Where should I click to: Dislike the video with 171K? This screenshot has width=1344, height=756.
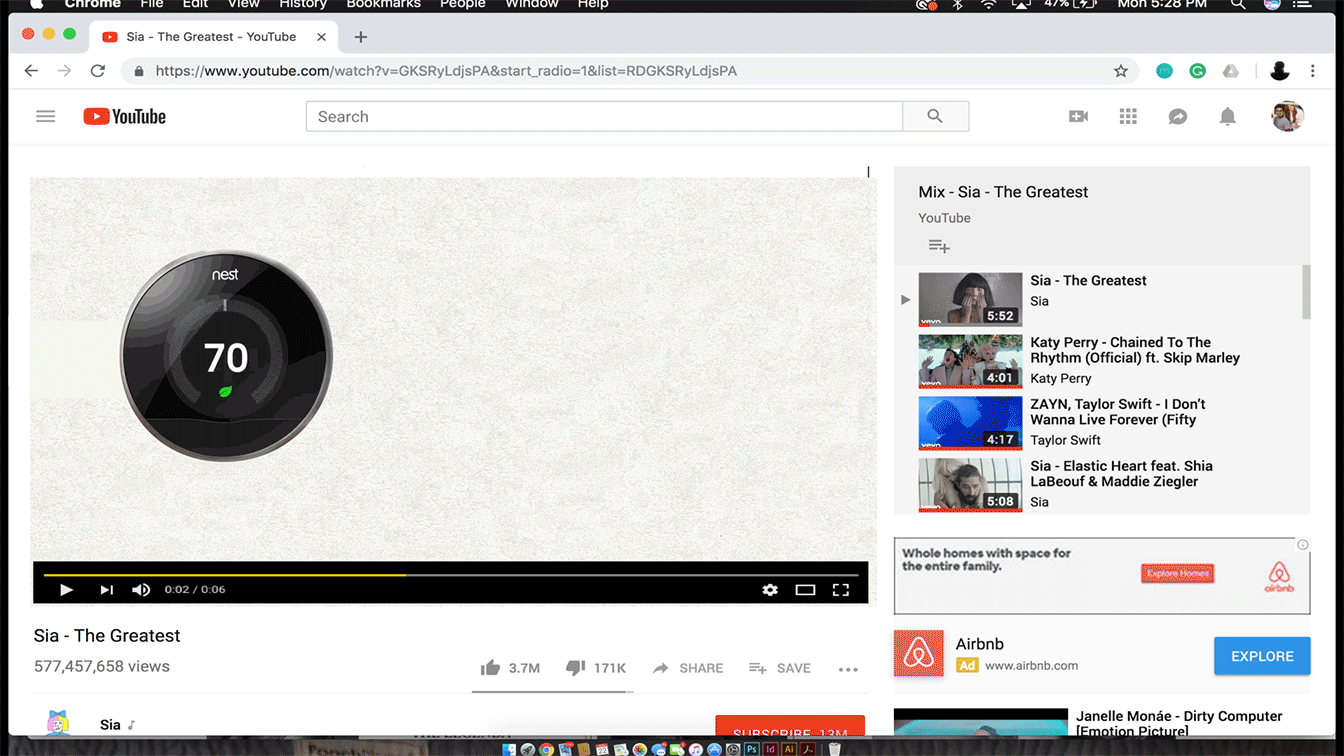[596, 668]
